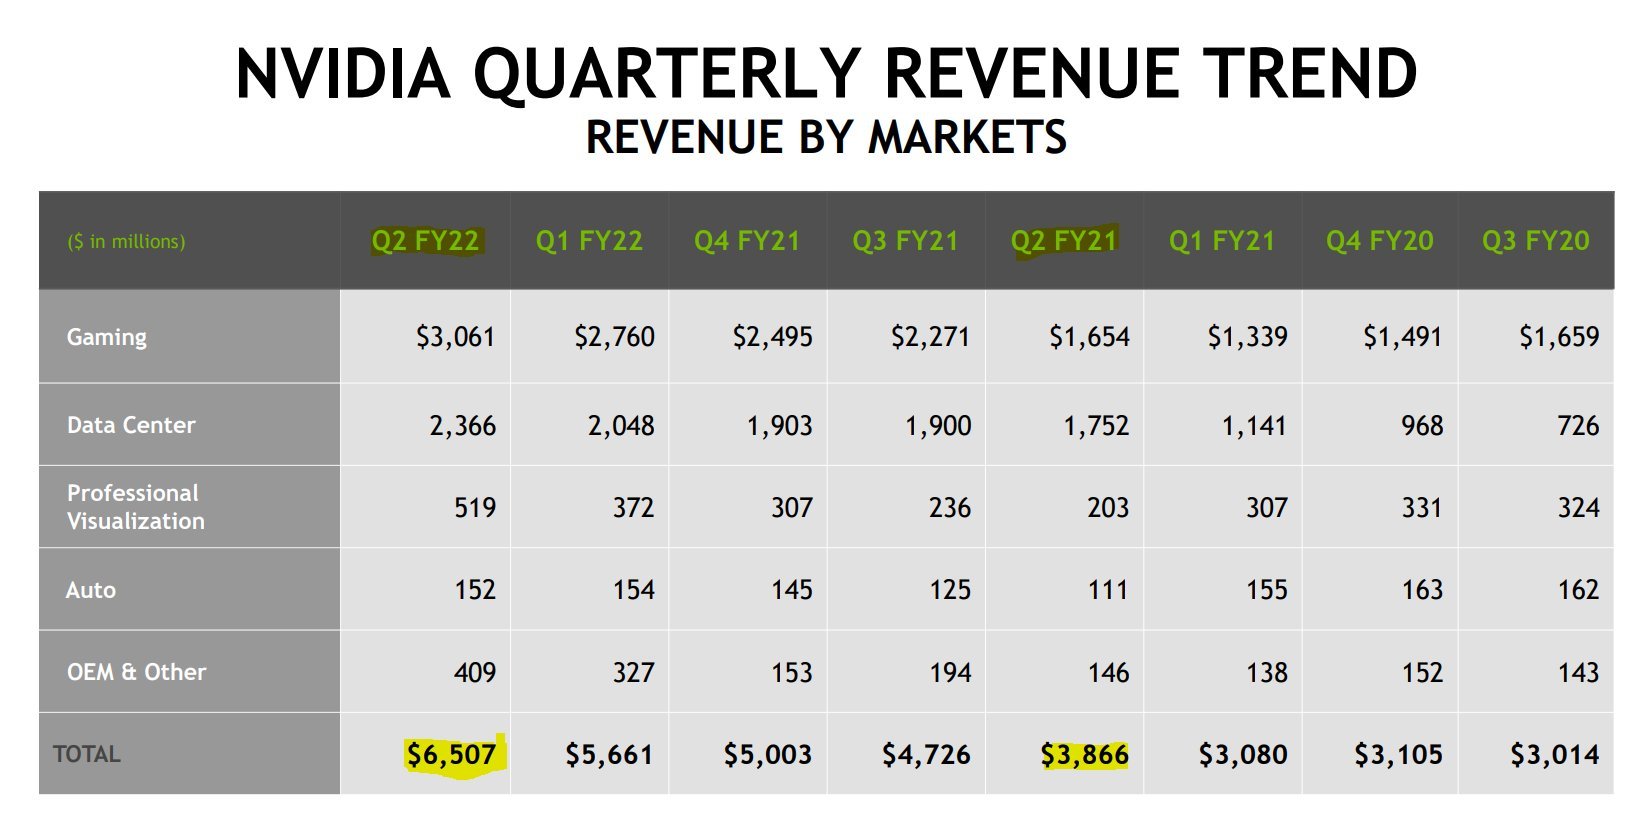Click the '($ in millions)' label
This screenshot has width=1639, height=827.
coord(126,241)
